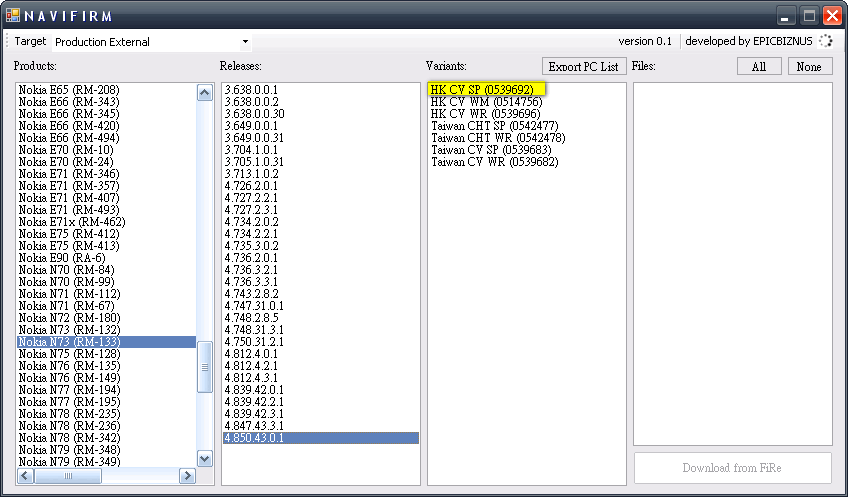The width and height of the screenshot is (848, 497).
Task: Select Nokia E65 (RM-208)
Action: click(x=69, y=90)
